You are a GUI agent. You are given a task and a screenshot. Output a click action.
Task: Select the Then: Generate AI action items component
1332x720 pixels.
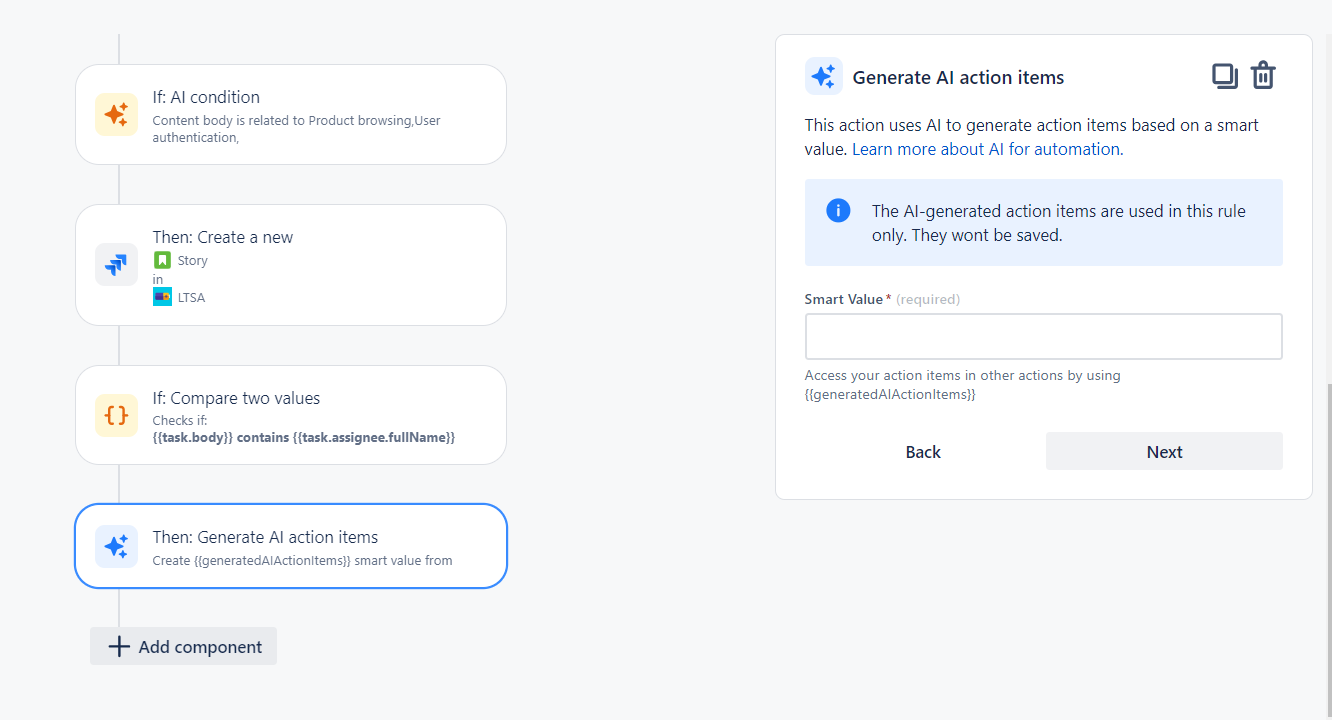pyautogui.click(x=290, y=546)
